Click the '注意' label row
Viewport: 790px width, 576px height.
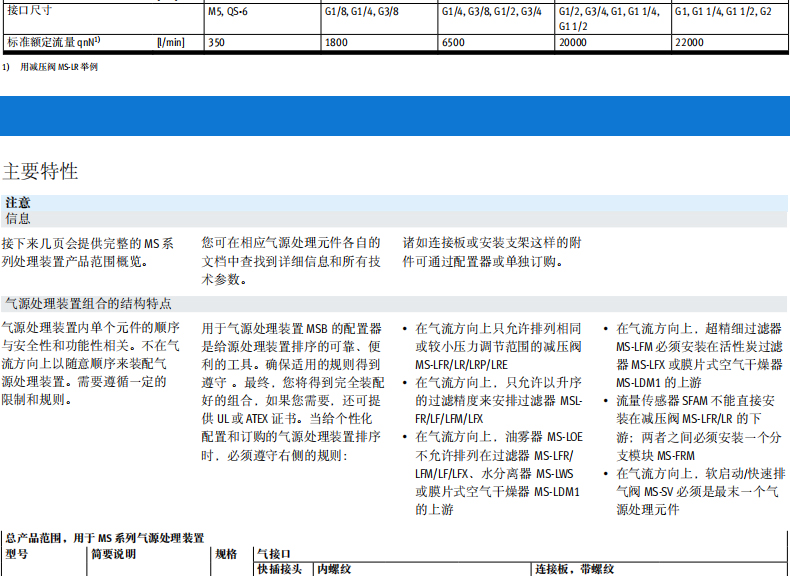[x=394, y=203]
